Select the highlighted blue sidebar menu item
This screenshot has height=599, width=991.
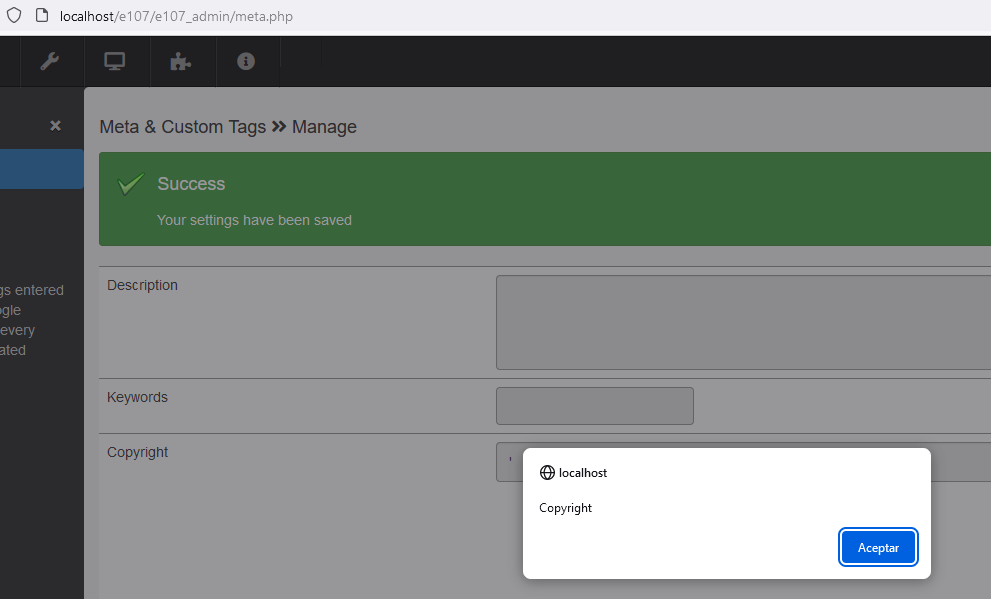click(41, 168)
